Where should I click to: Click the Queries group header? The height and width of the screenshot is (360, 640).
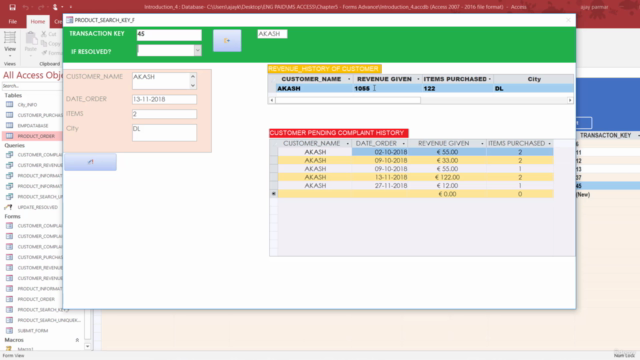click(x=14, y=145)
